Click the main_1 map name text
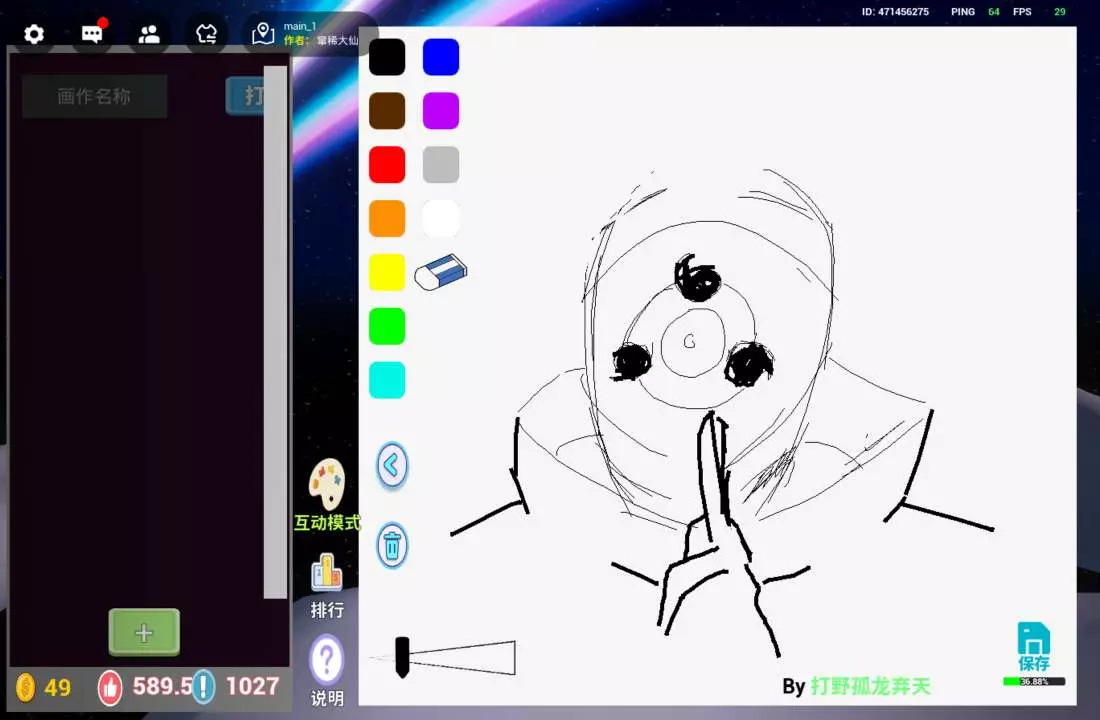The height and width of the screenshot is (720, 1100). click(300, 27)
